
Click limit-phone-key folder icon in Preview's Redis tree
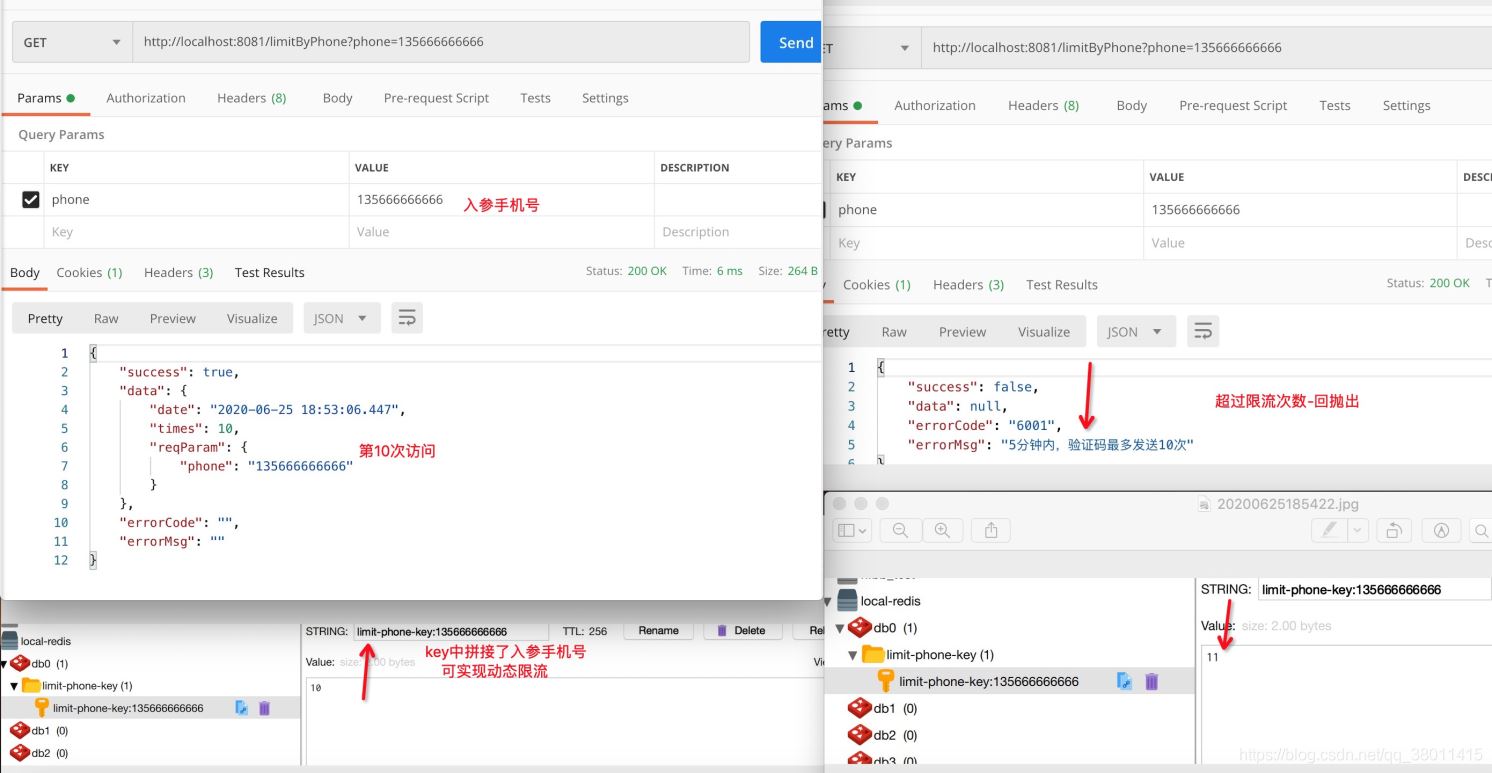click(x=873, y=654)
